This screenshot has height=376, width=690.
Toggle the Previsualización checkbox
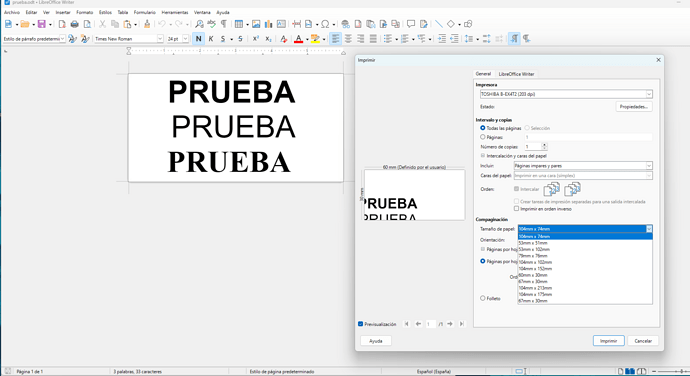click(x=360, y=324)
